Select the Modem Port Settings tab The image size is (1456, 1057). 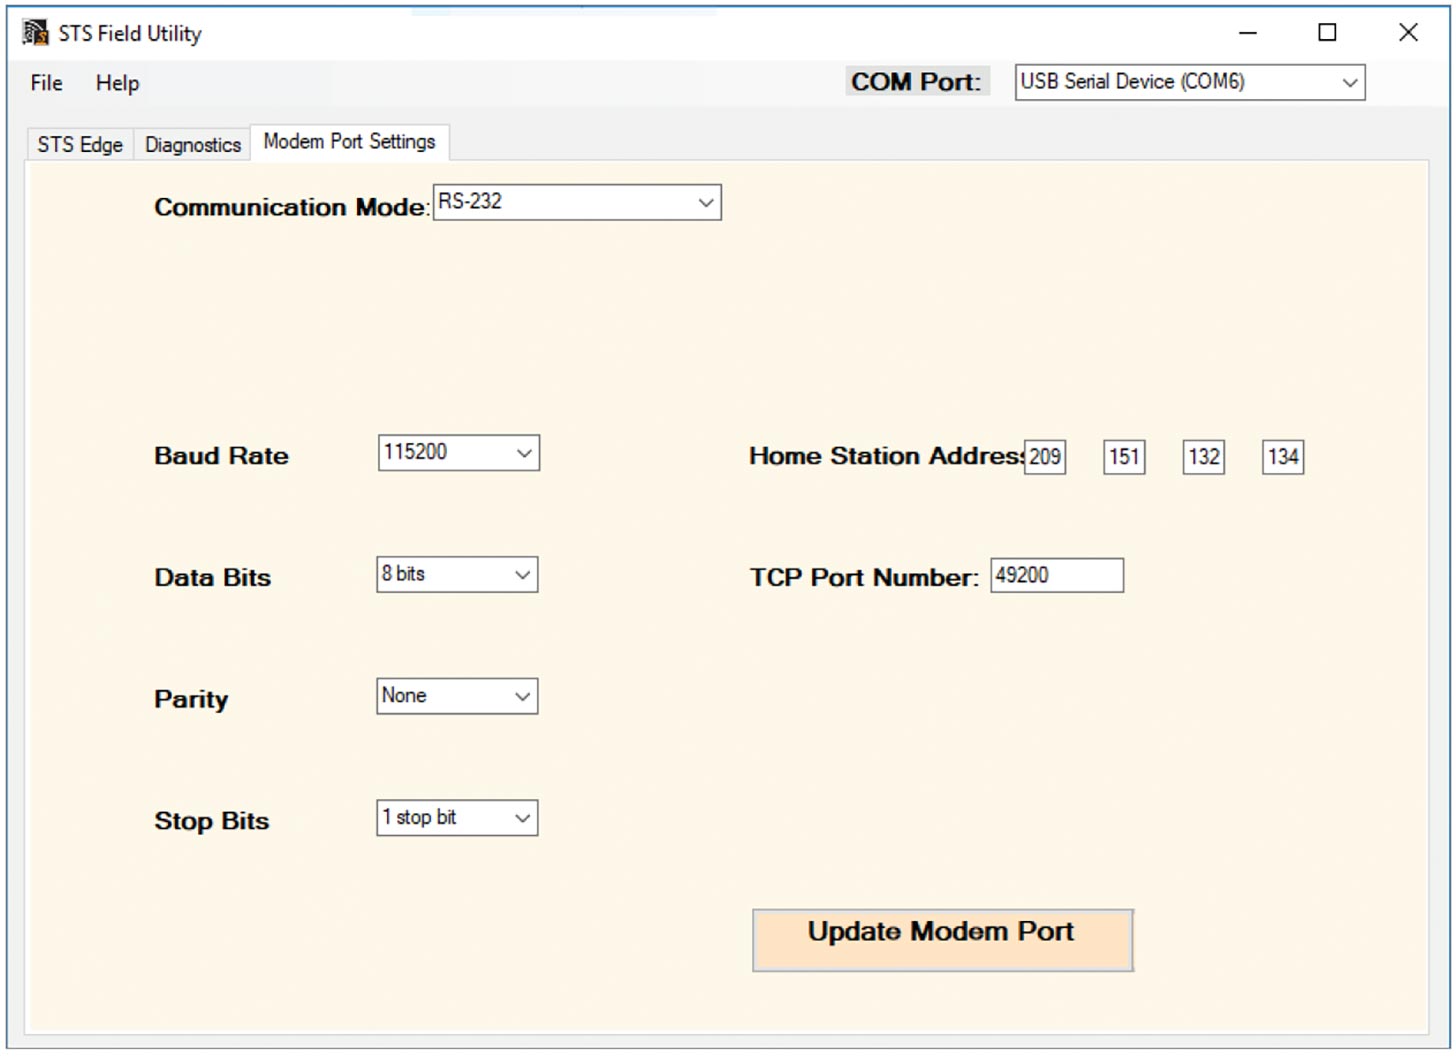[x=349, y=141]
